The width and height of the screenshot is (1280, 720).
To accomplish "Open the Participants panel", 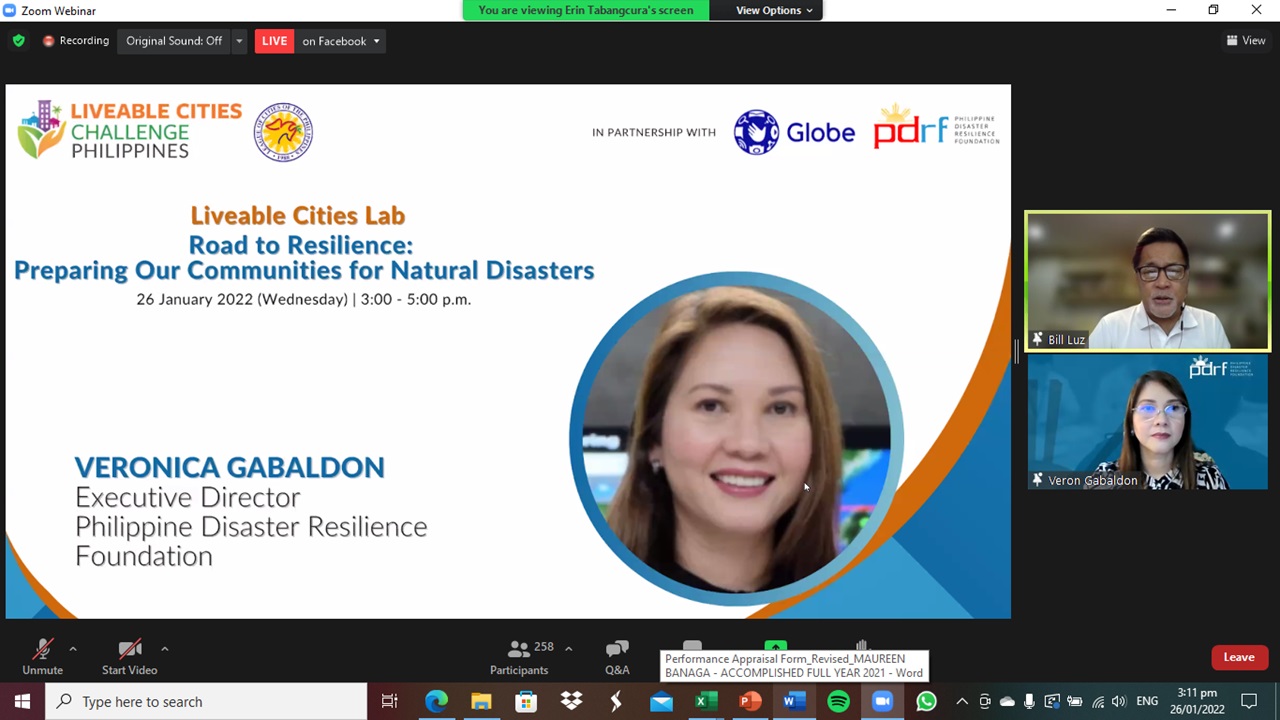I will click(519, 657).
